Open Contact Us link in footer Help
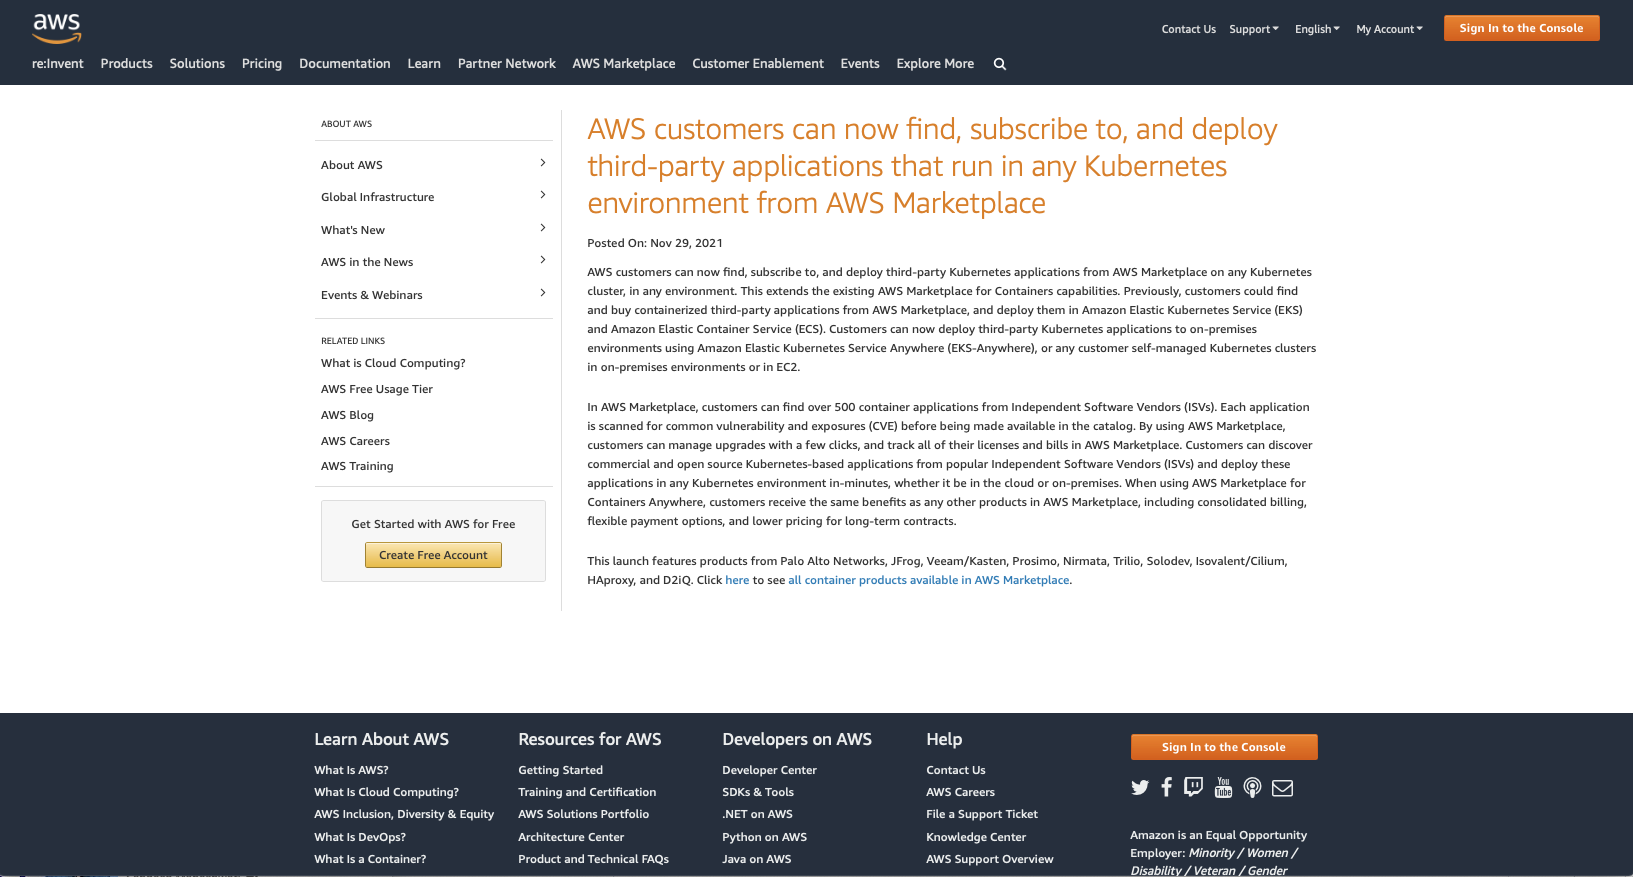This screenshot has width=1633, height=877. coord(955,770)
